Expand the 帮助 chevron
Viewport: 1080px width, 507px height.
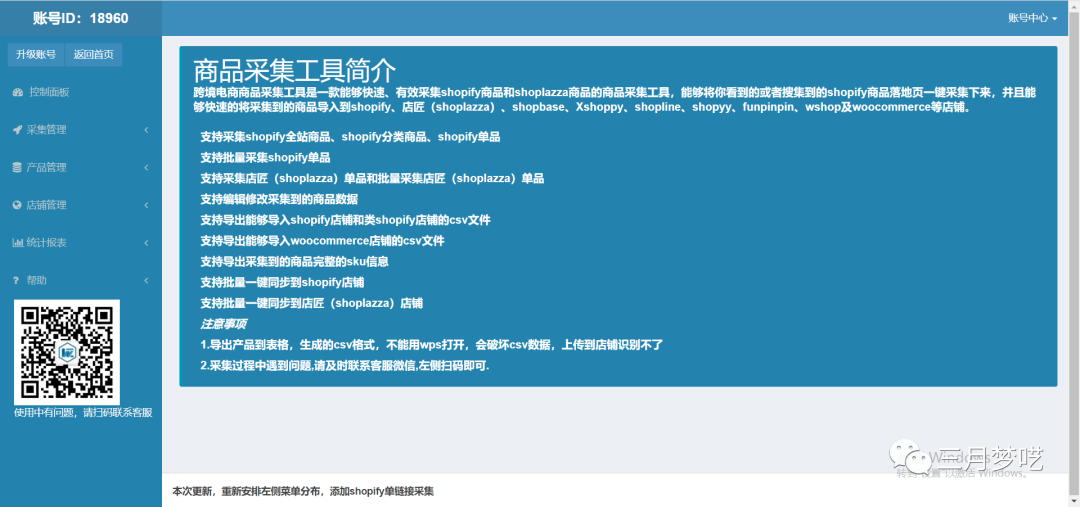[147, 280]
